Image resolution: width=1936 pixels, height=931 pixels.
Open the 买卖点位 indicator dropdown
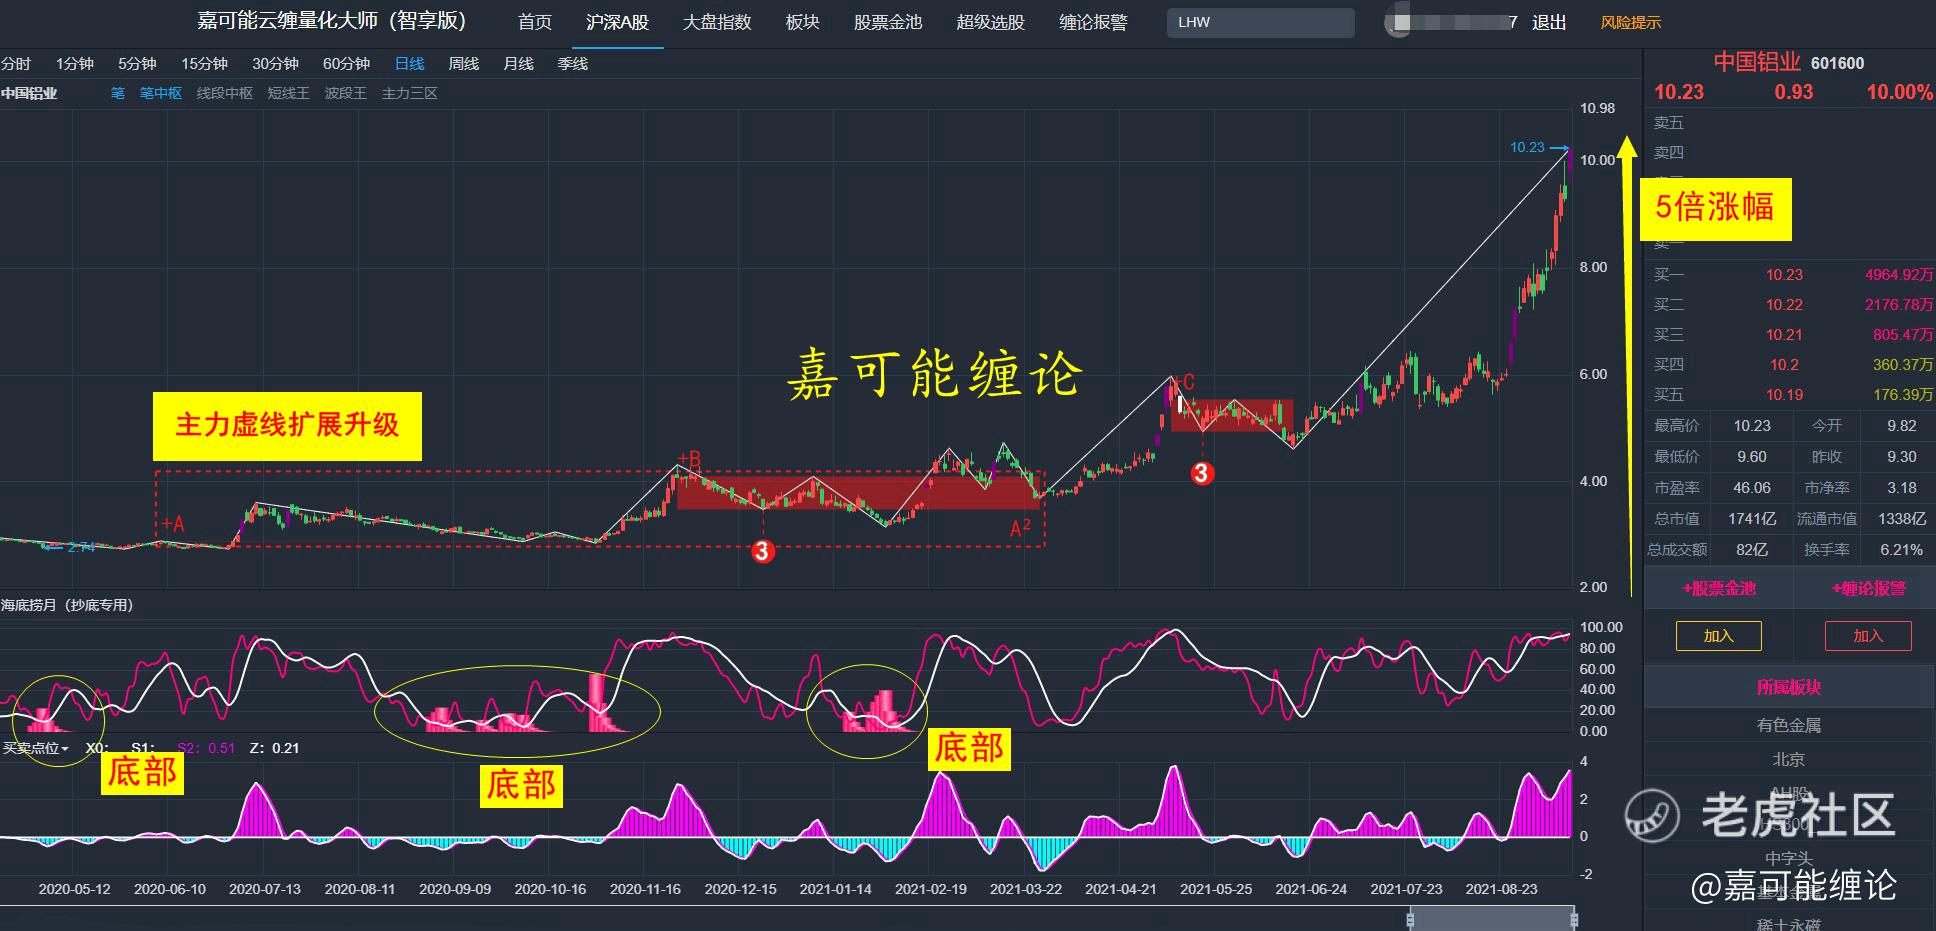[36, 748]
